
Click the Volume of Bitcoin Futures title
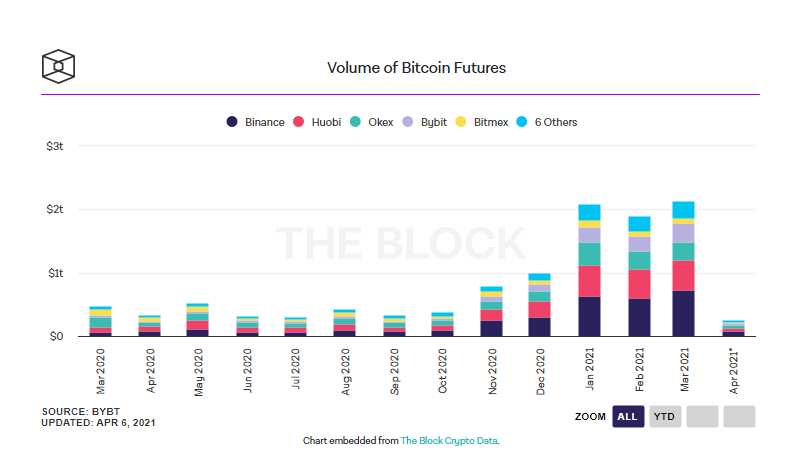[416, 68]
